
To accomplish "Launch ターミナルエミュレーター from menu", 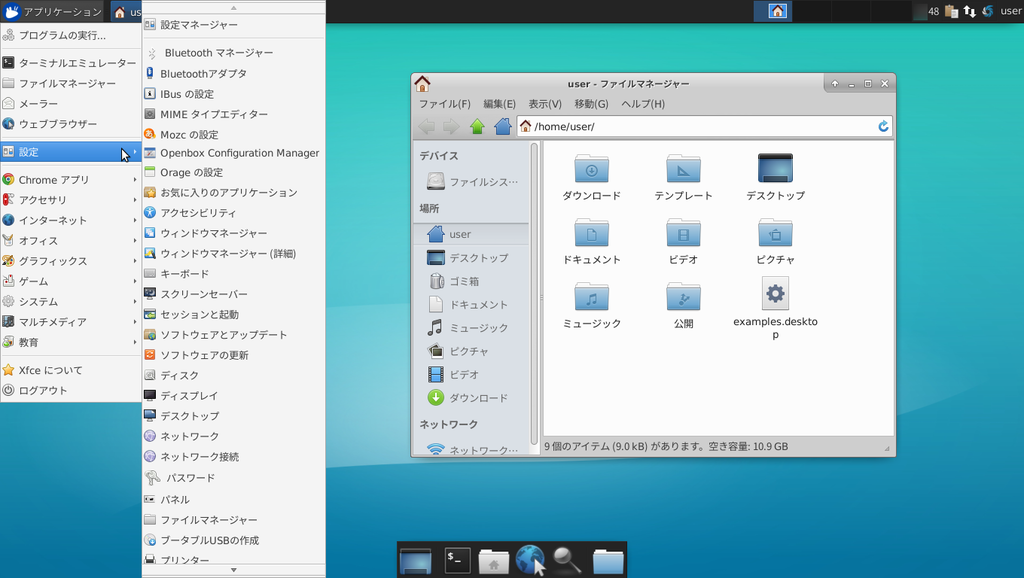I will click(71, 63).
